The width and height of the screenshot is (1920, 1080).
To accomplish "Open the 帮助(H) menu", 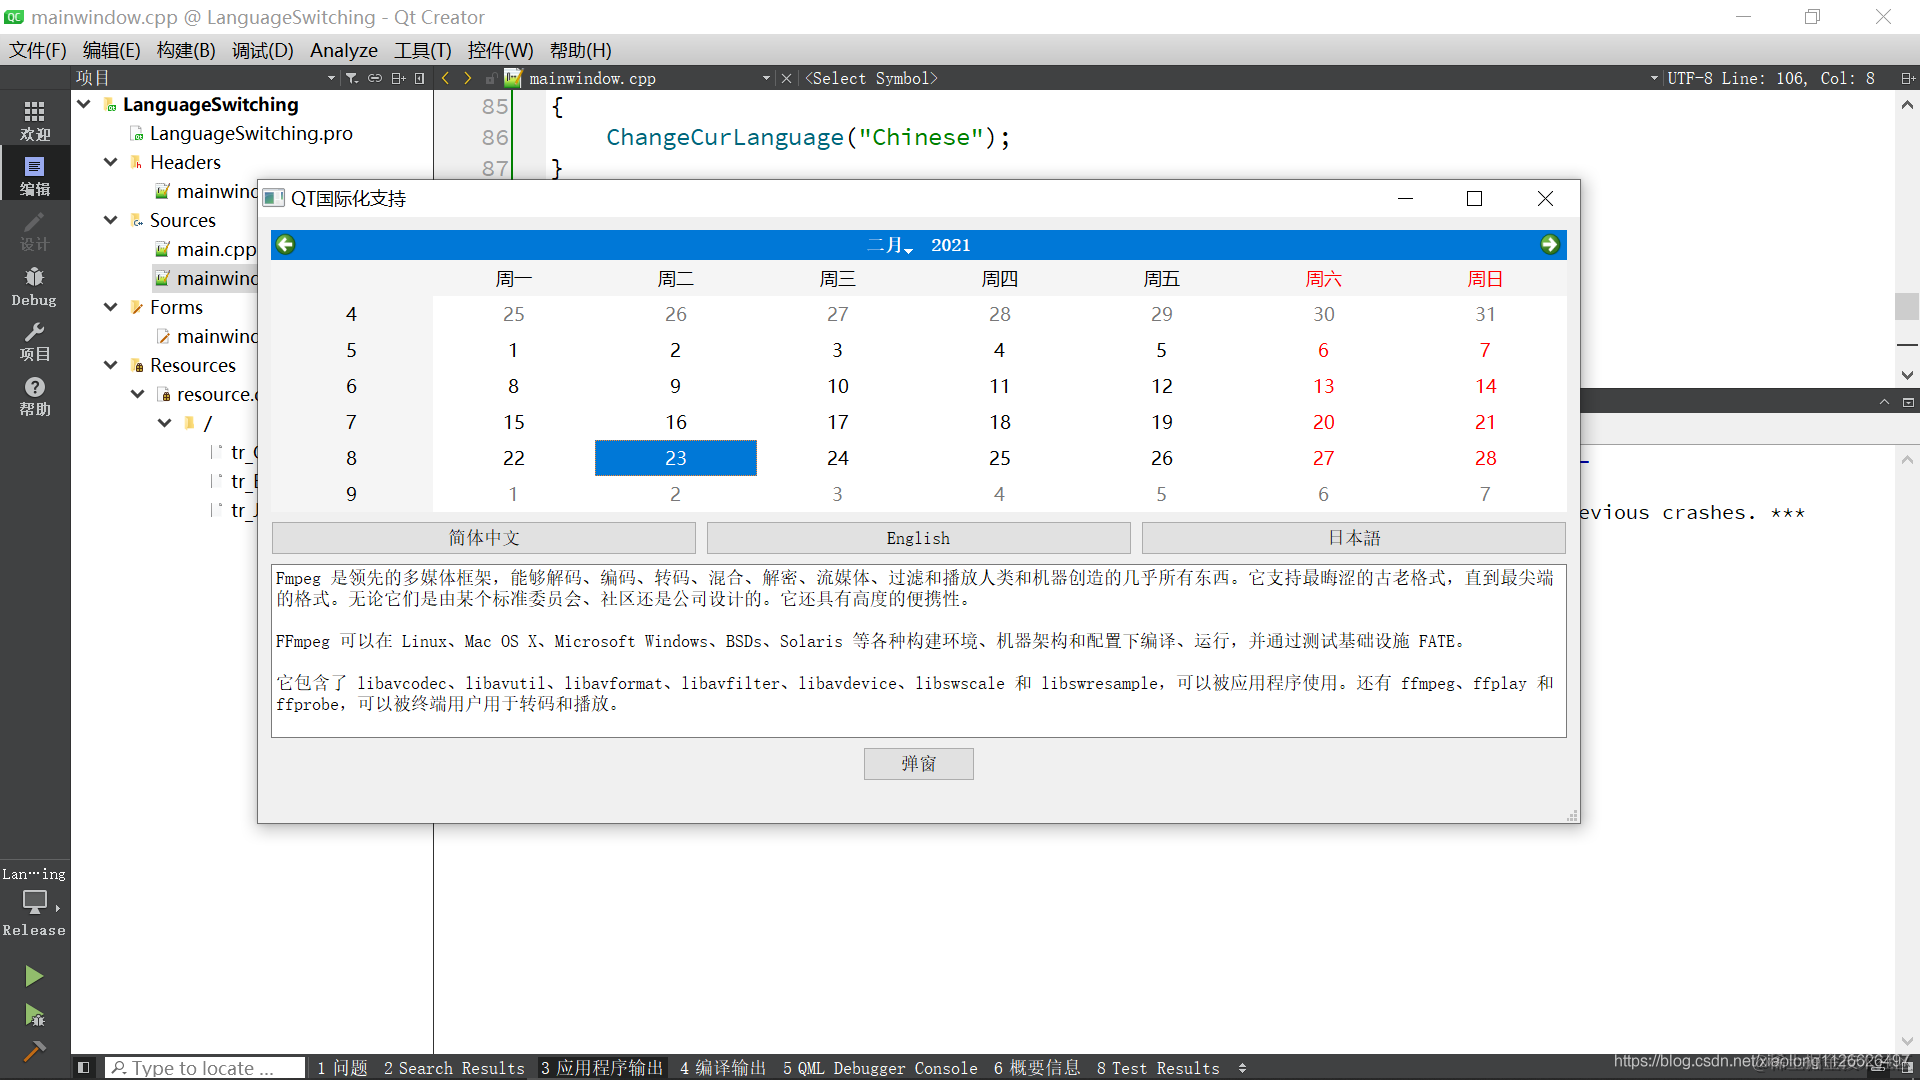I will [x=580, y=50].
